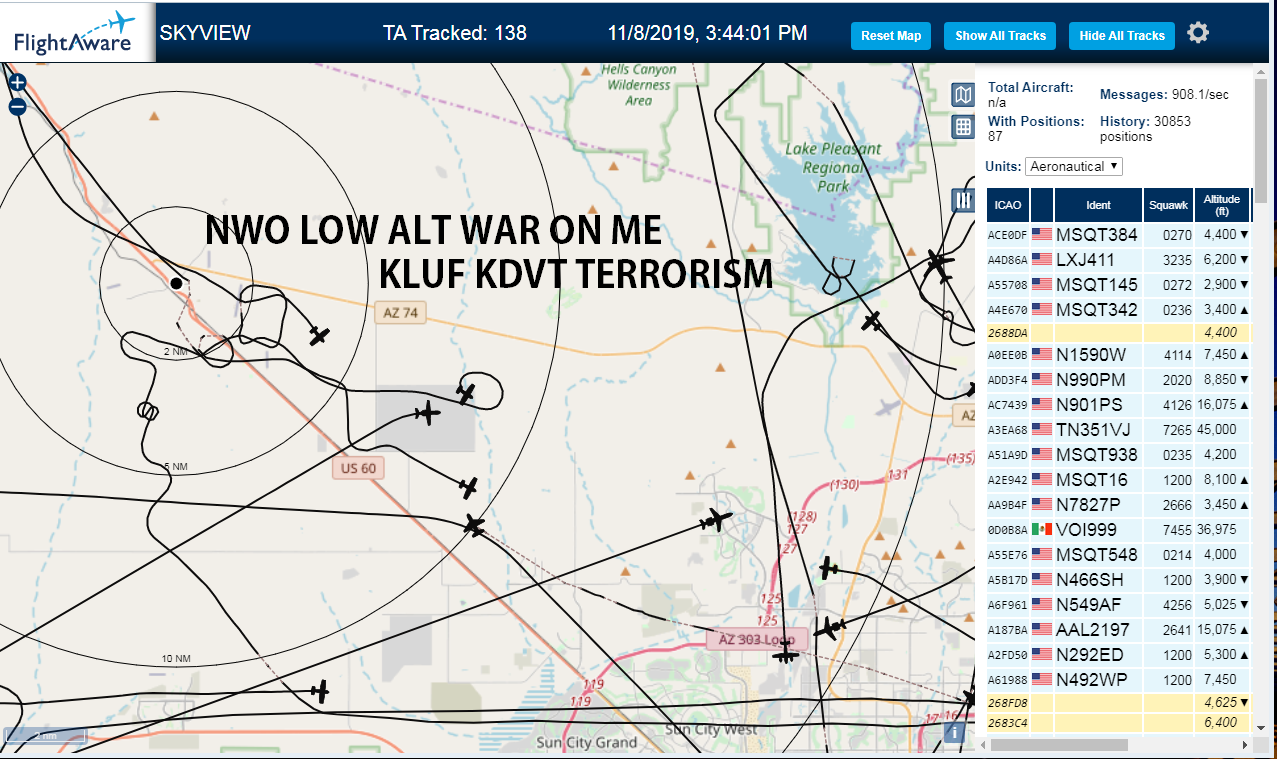Image resolution: width=1277 pixels, height=759 pixels.
Task: Sort table by ICAO column header
Action: click(x=1008, y=205)
